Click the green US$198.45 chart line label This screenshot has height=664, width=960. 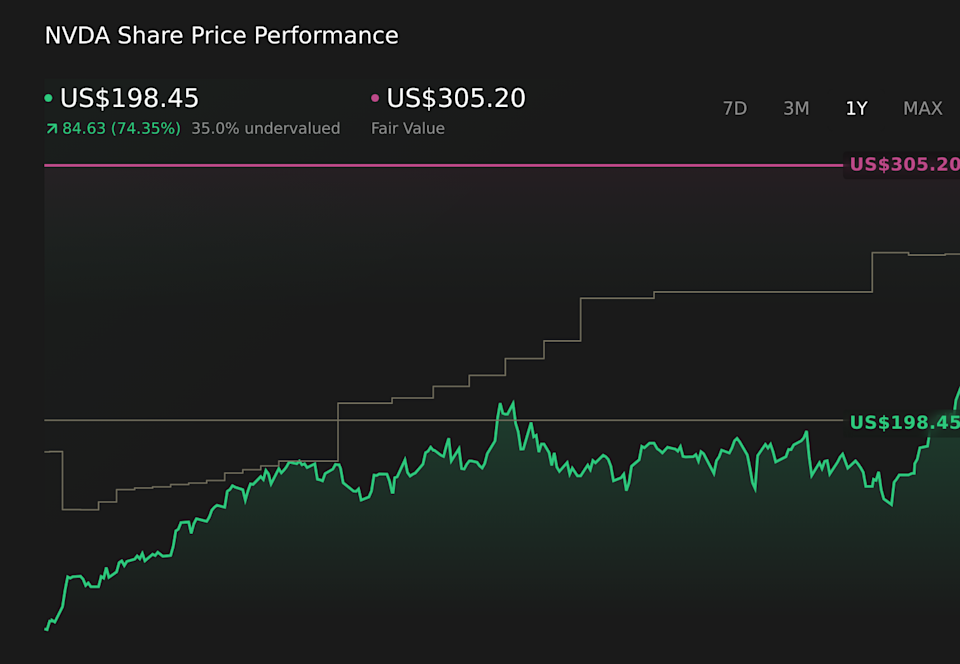(904, 422)
